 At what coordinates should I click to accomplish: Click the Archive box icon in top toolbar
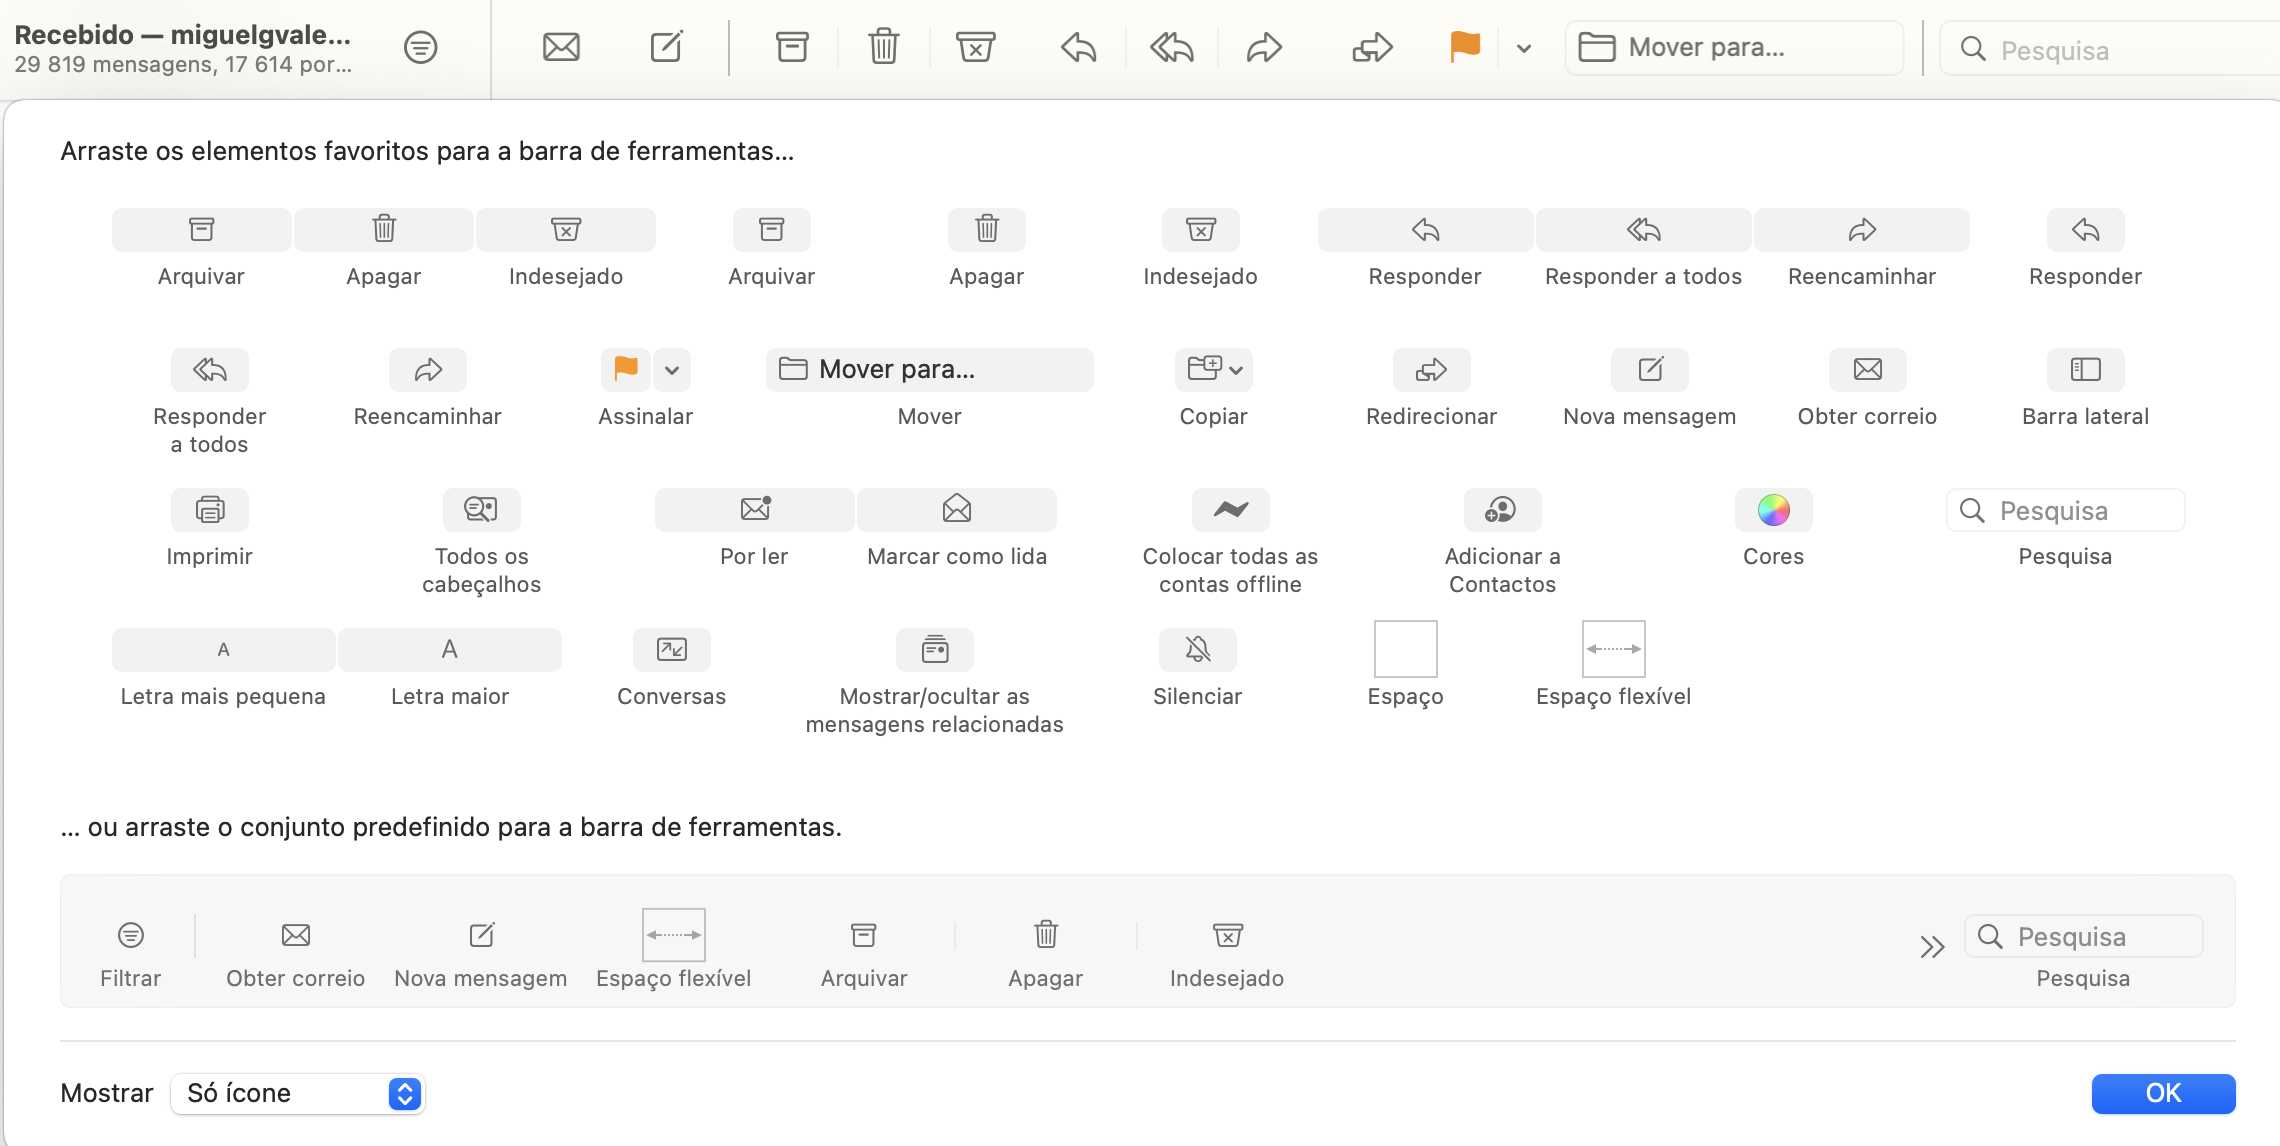point(792,47)
